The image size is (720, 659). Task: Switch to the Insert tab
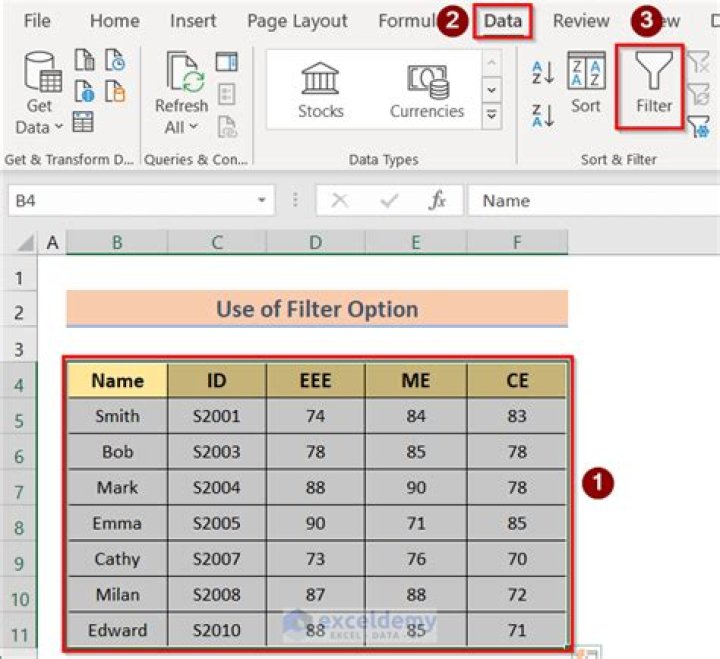click(x=193, y=21)
